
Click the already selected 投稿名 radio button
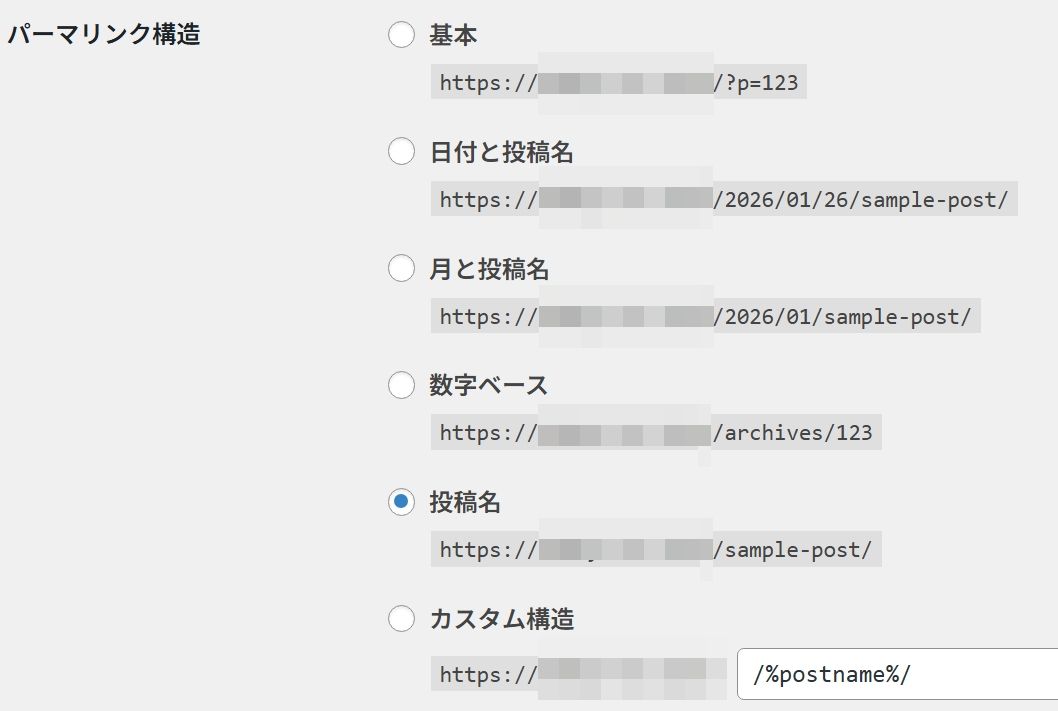(401, 502)
